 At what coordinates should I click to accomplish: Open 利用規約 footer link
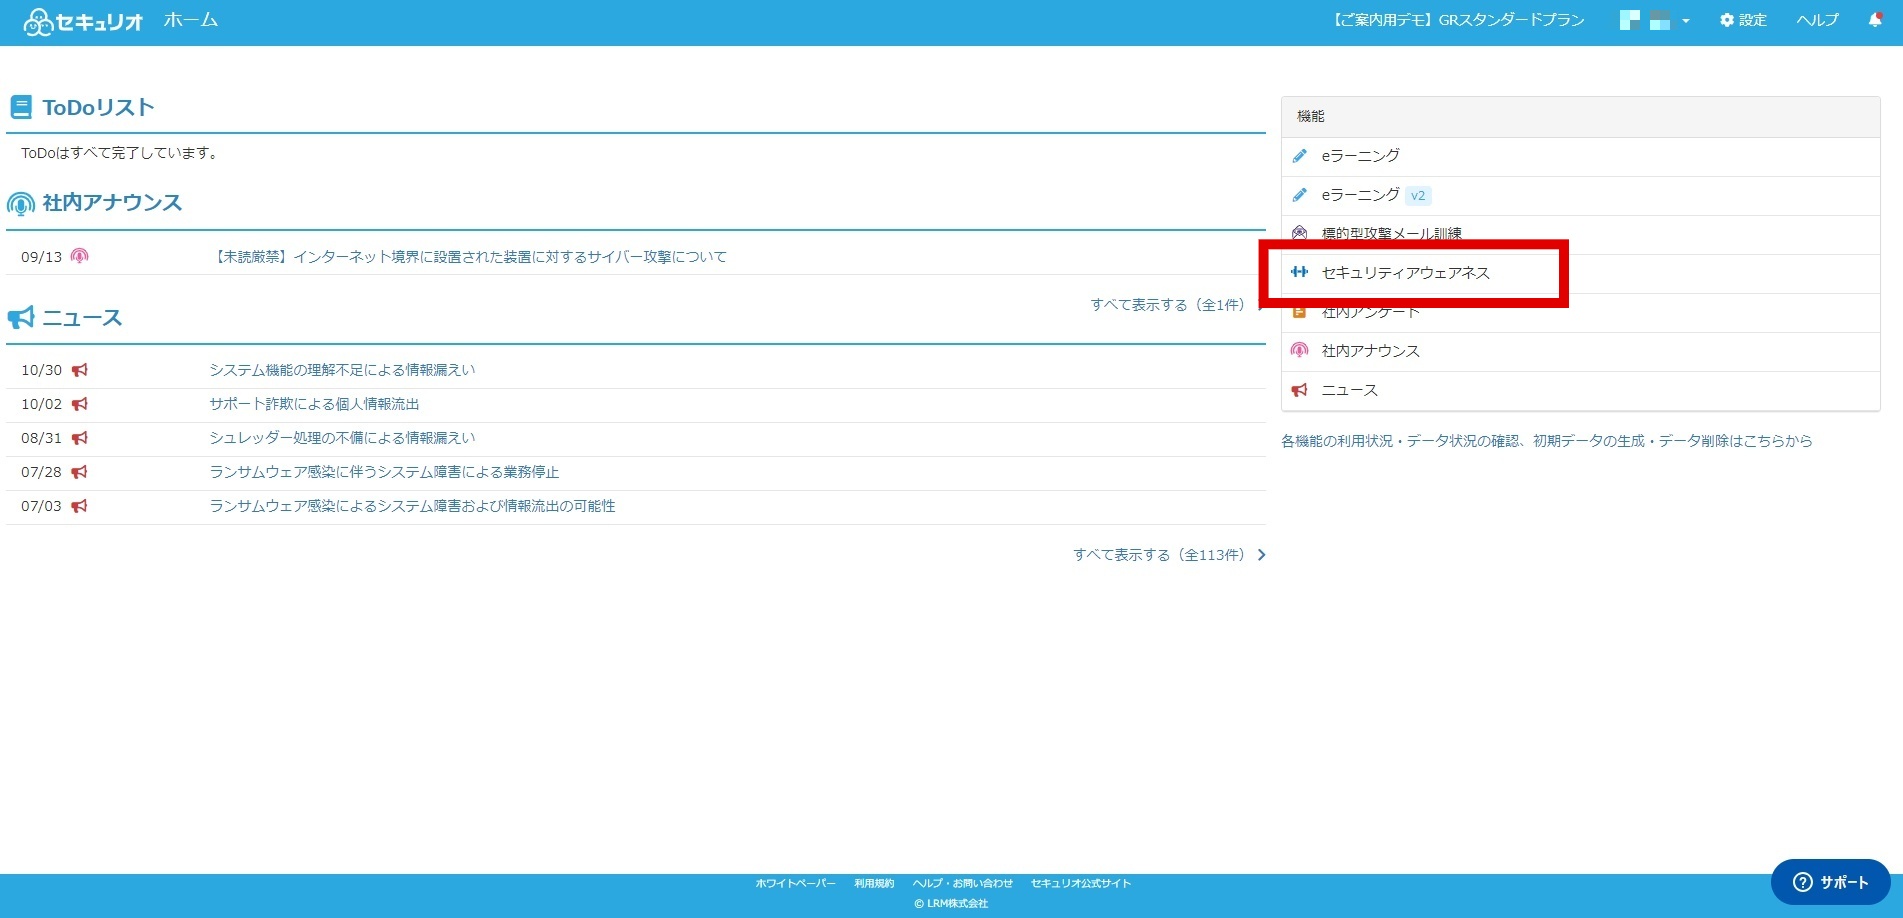(x=874, y=883)
